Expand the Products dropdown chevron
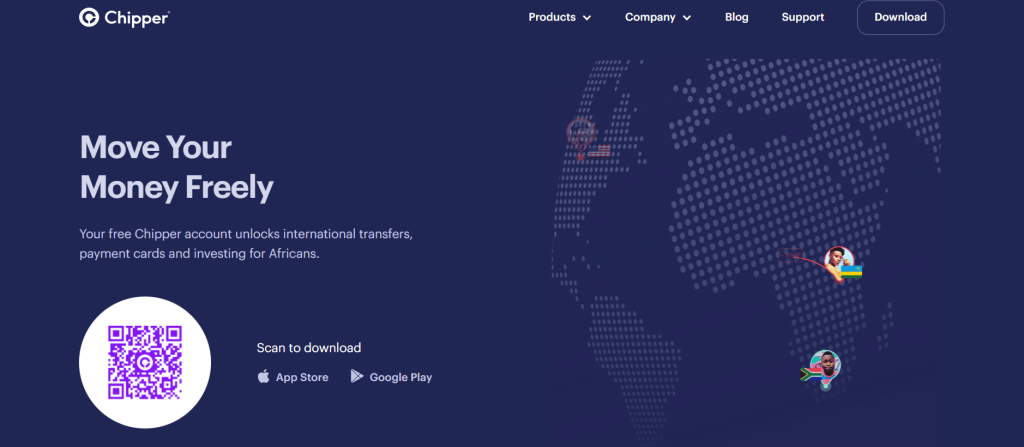 pos(586,18)
